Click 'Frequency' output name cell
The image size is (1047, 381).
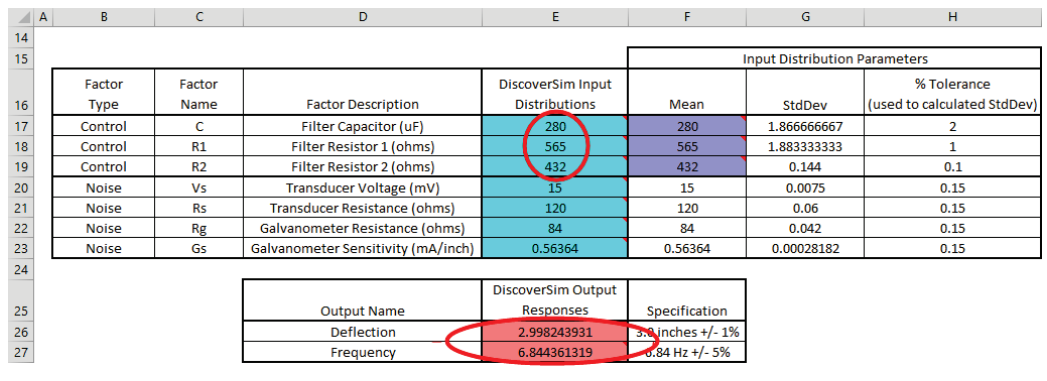pos(363,352)
